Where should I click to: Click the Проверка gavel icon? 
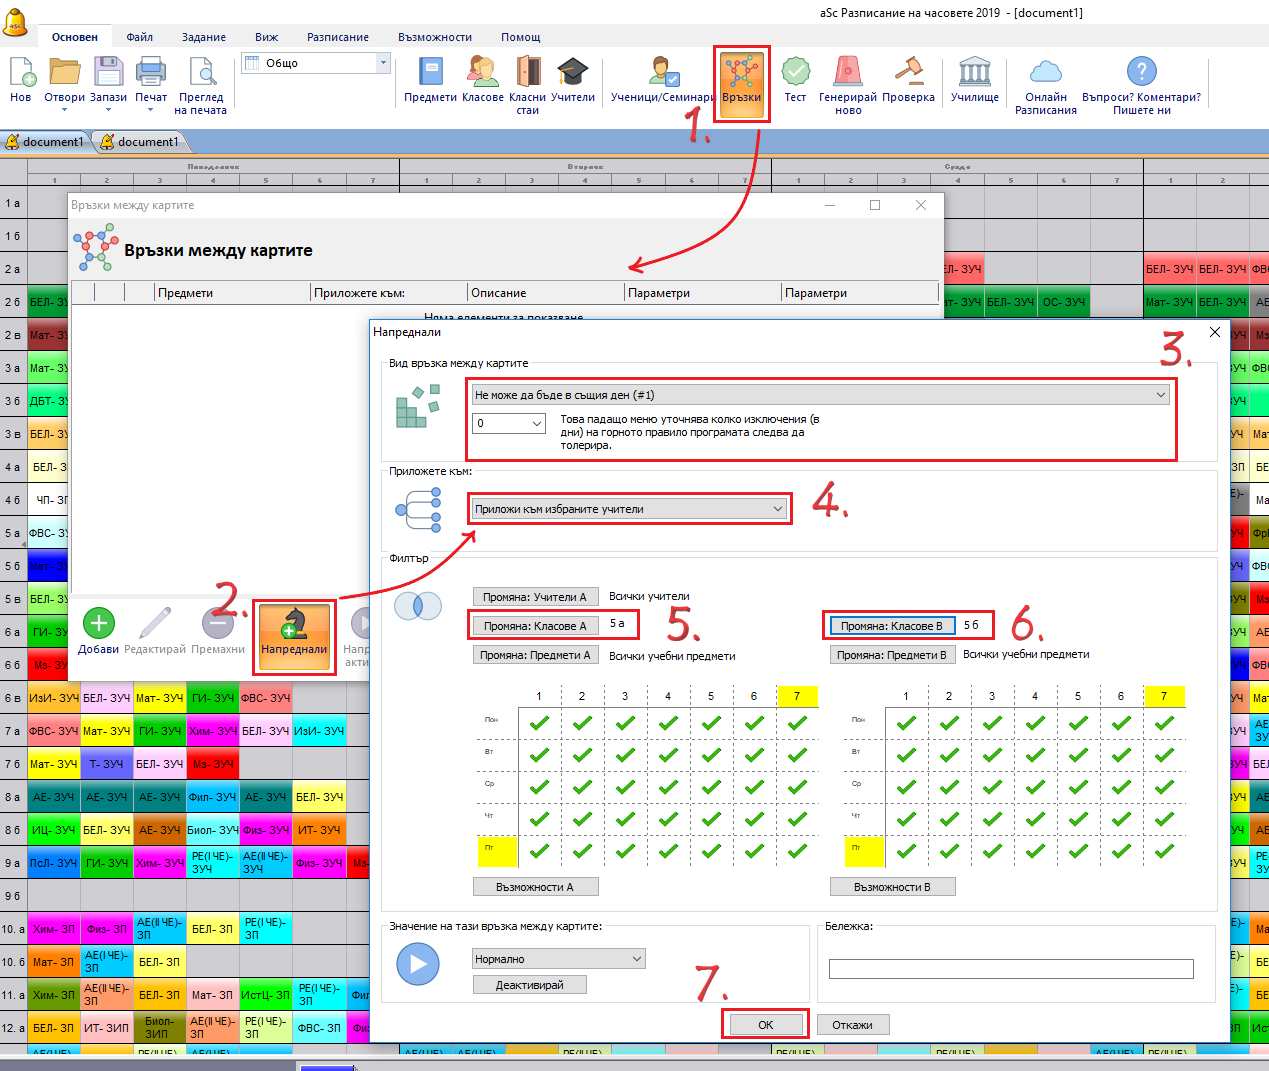click(908, 75)
